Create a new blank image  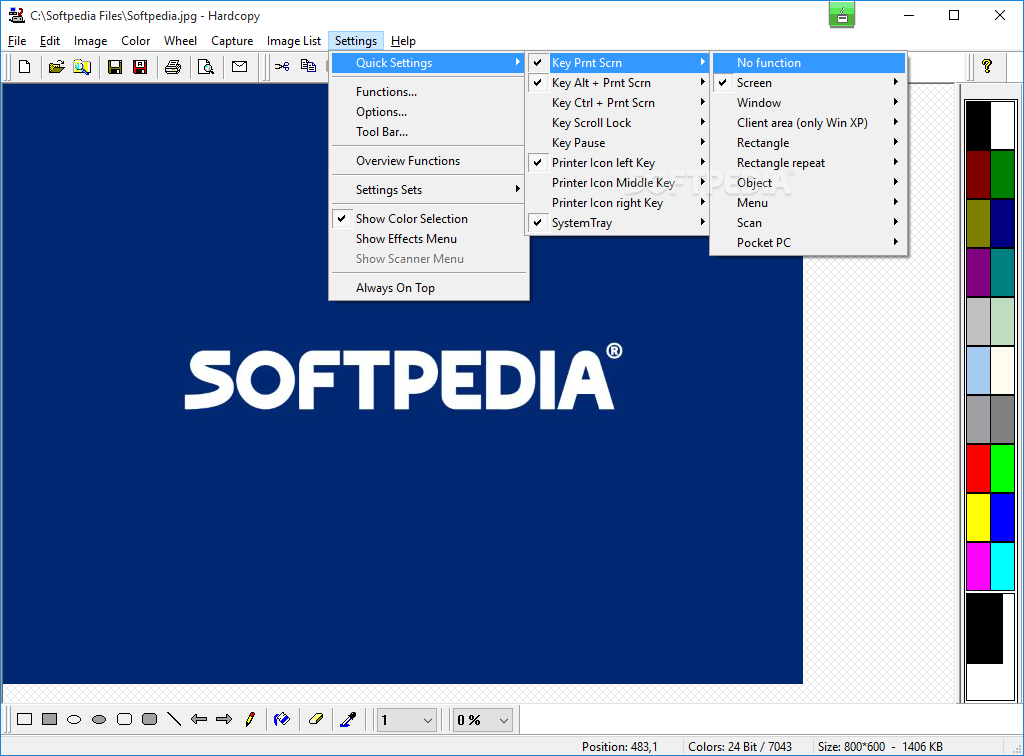[24, 67]
